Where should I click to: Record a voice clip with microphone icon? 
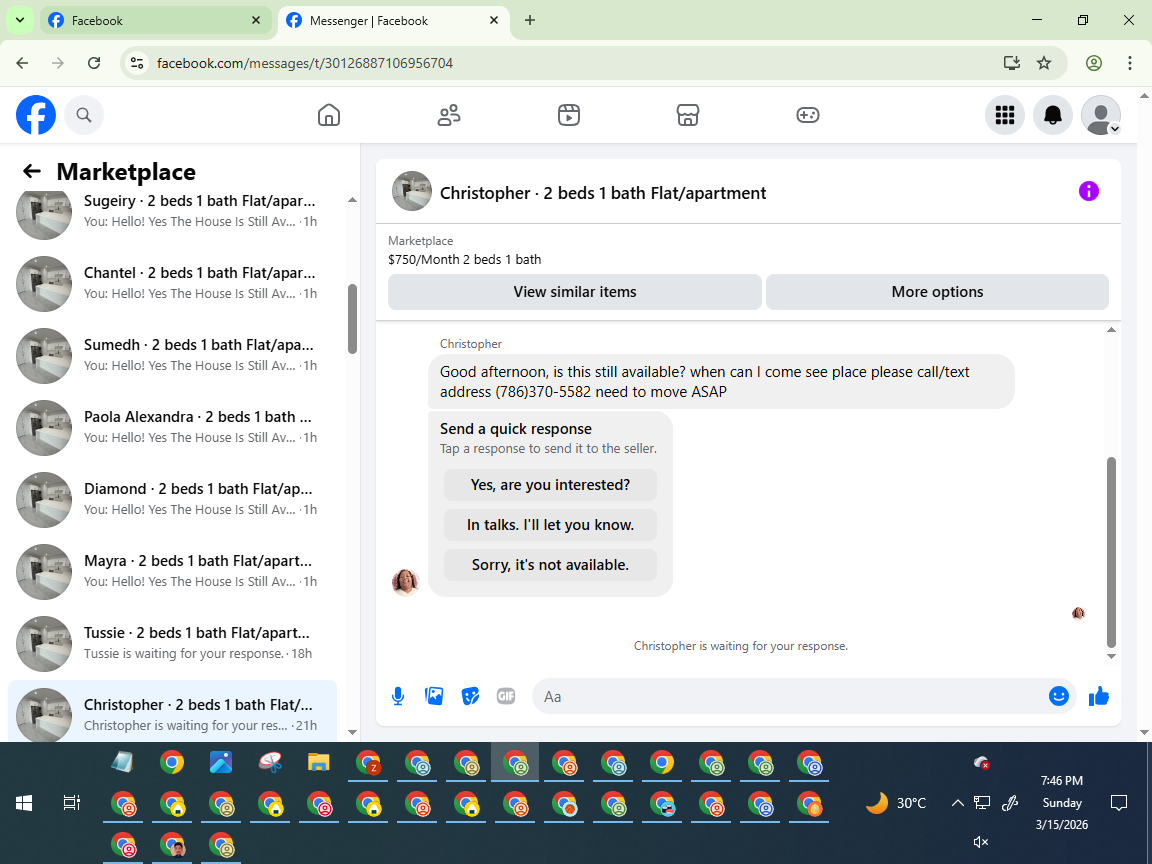[397, 696]
